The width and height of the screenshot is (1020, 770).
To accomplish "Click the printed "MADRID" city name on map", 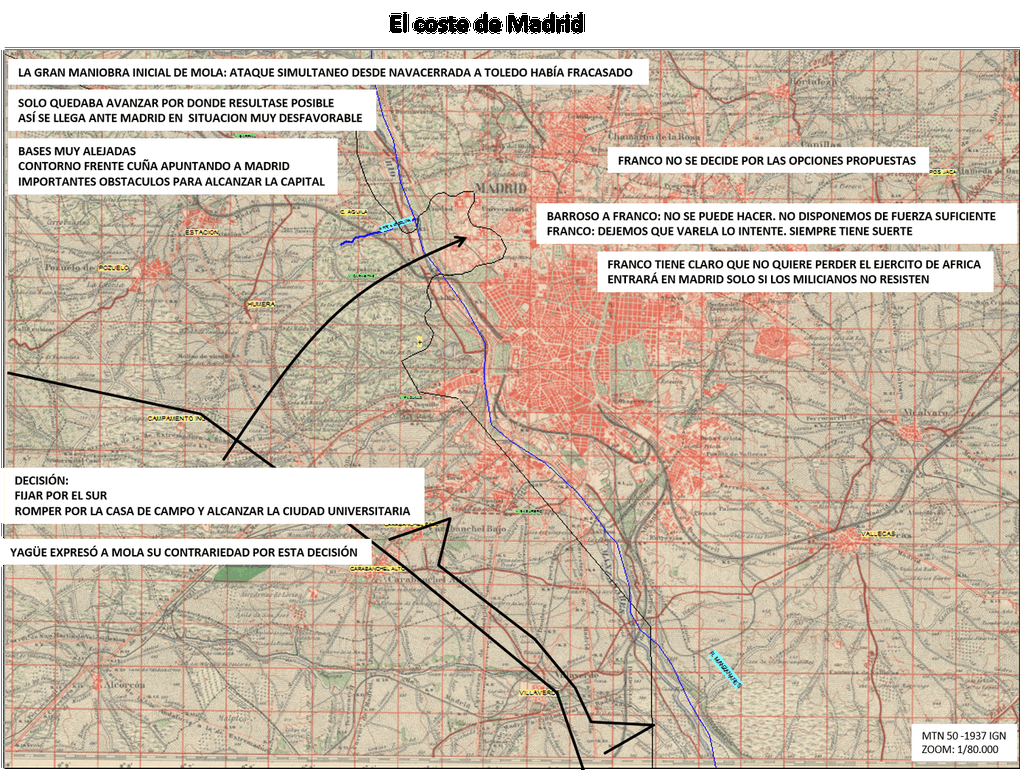I will coord(501,188).
